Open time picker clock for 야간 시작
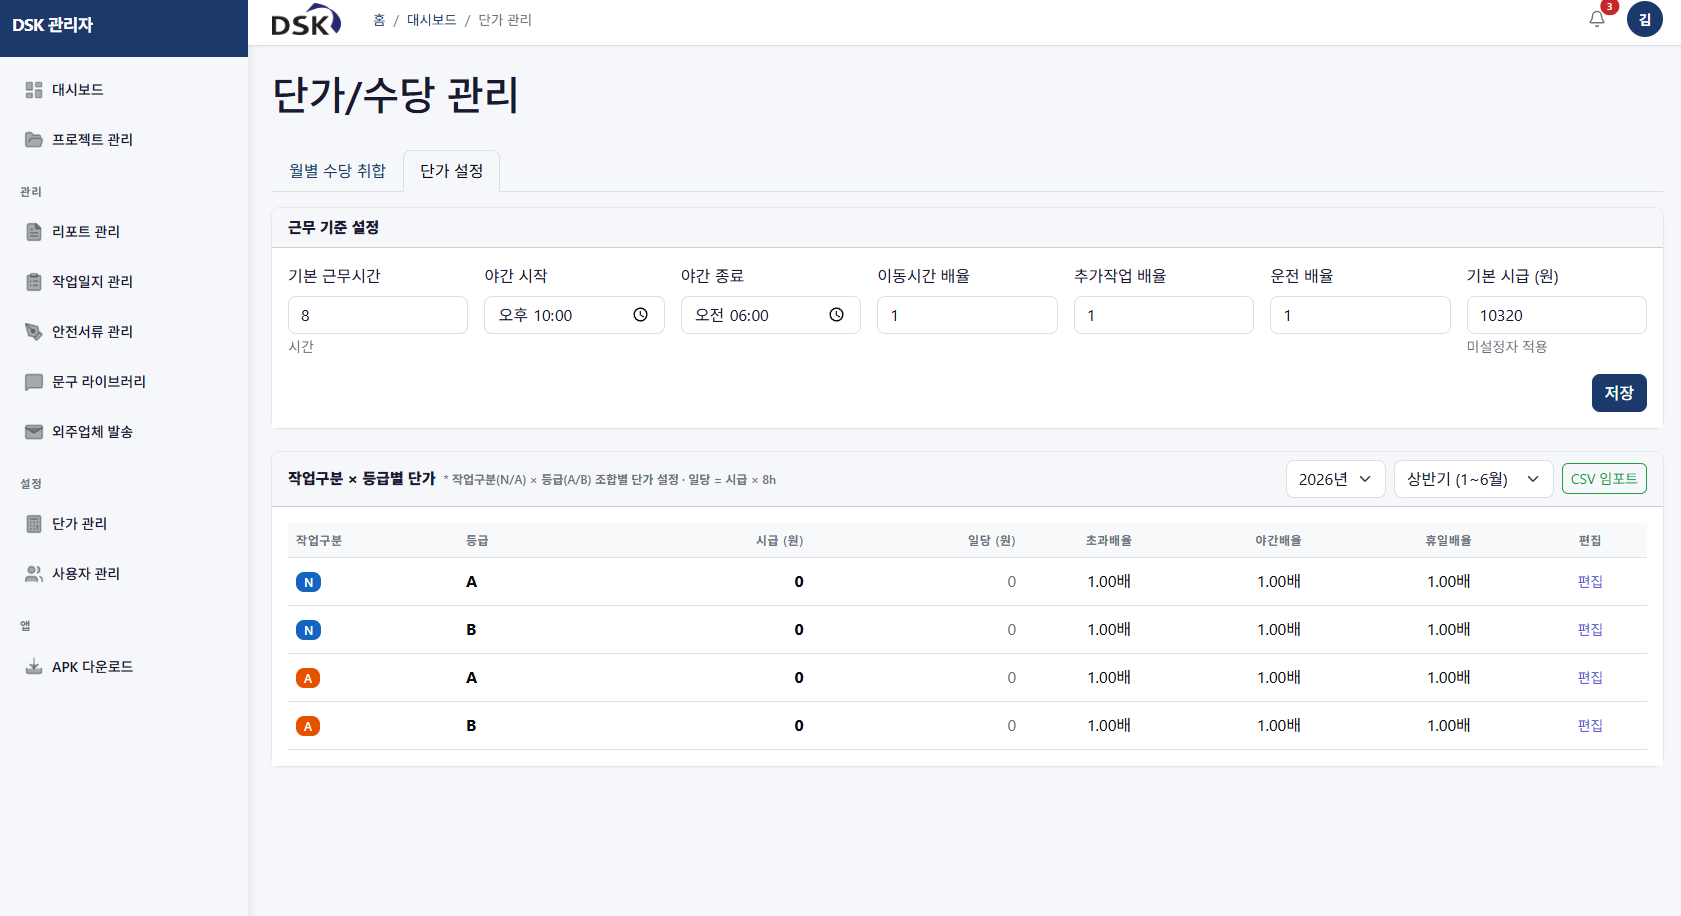 [640, 315]
